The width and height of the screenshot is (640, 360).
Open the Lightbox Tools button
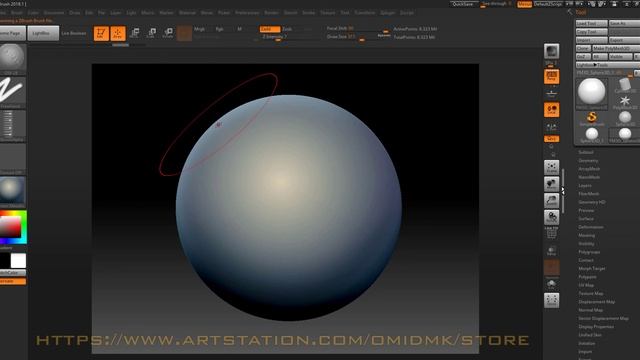608,65
